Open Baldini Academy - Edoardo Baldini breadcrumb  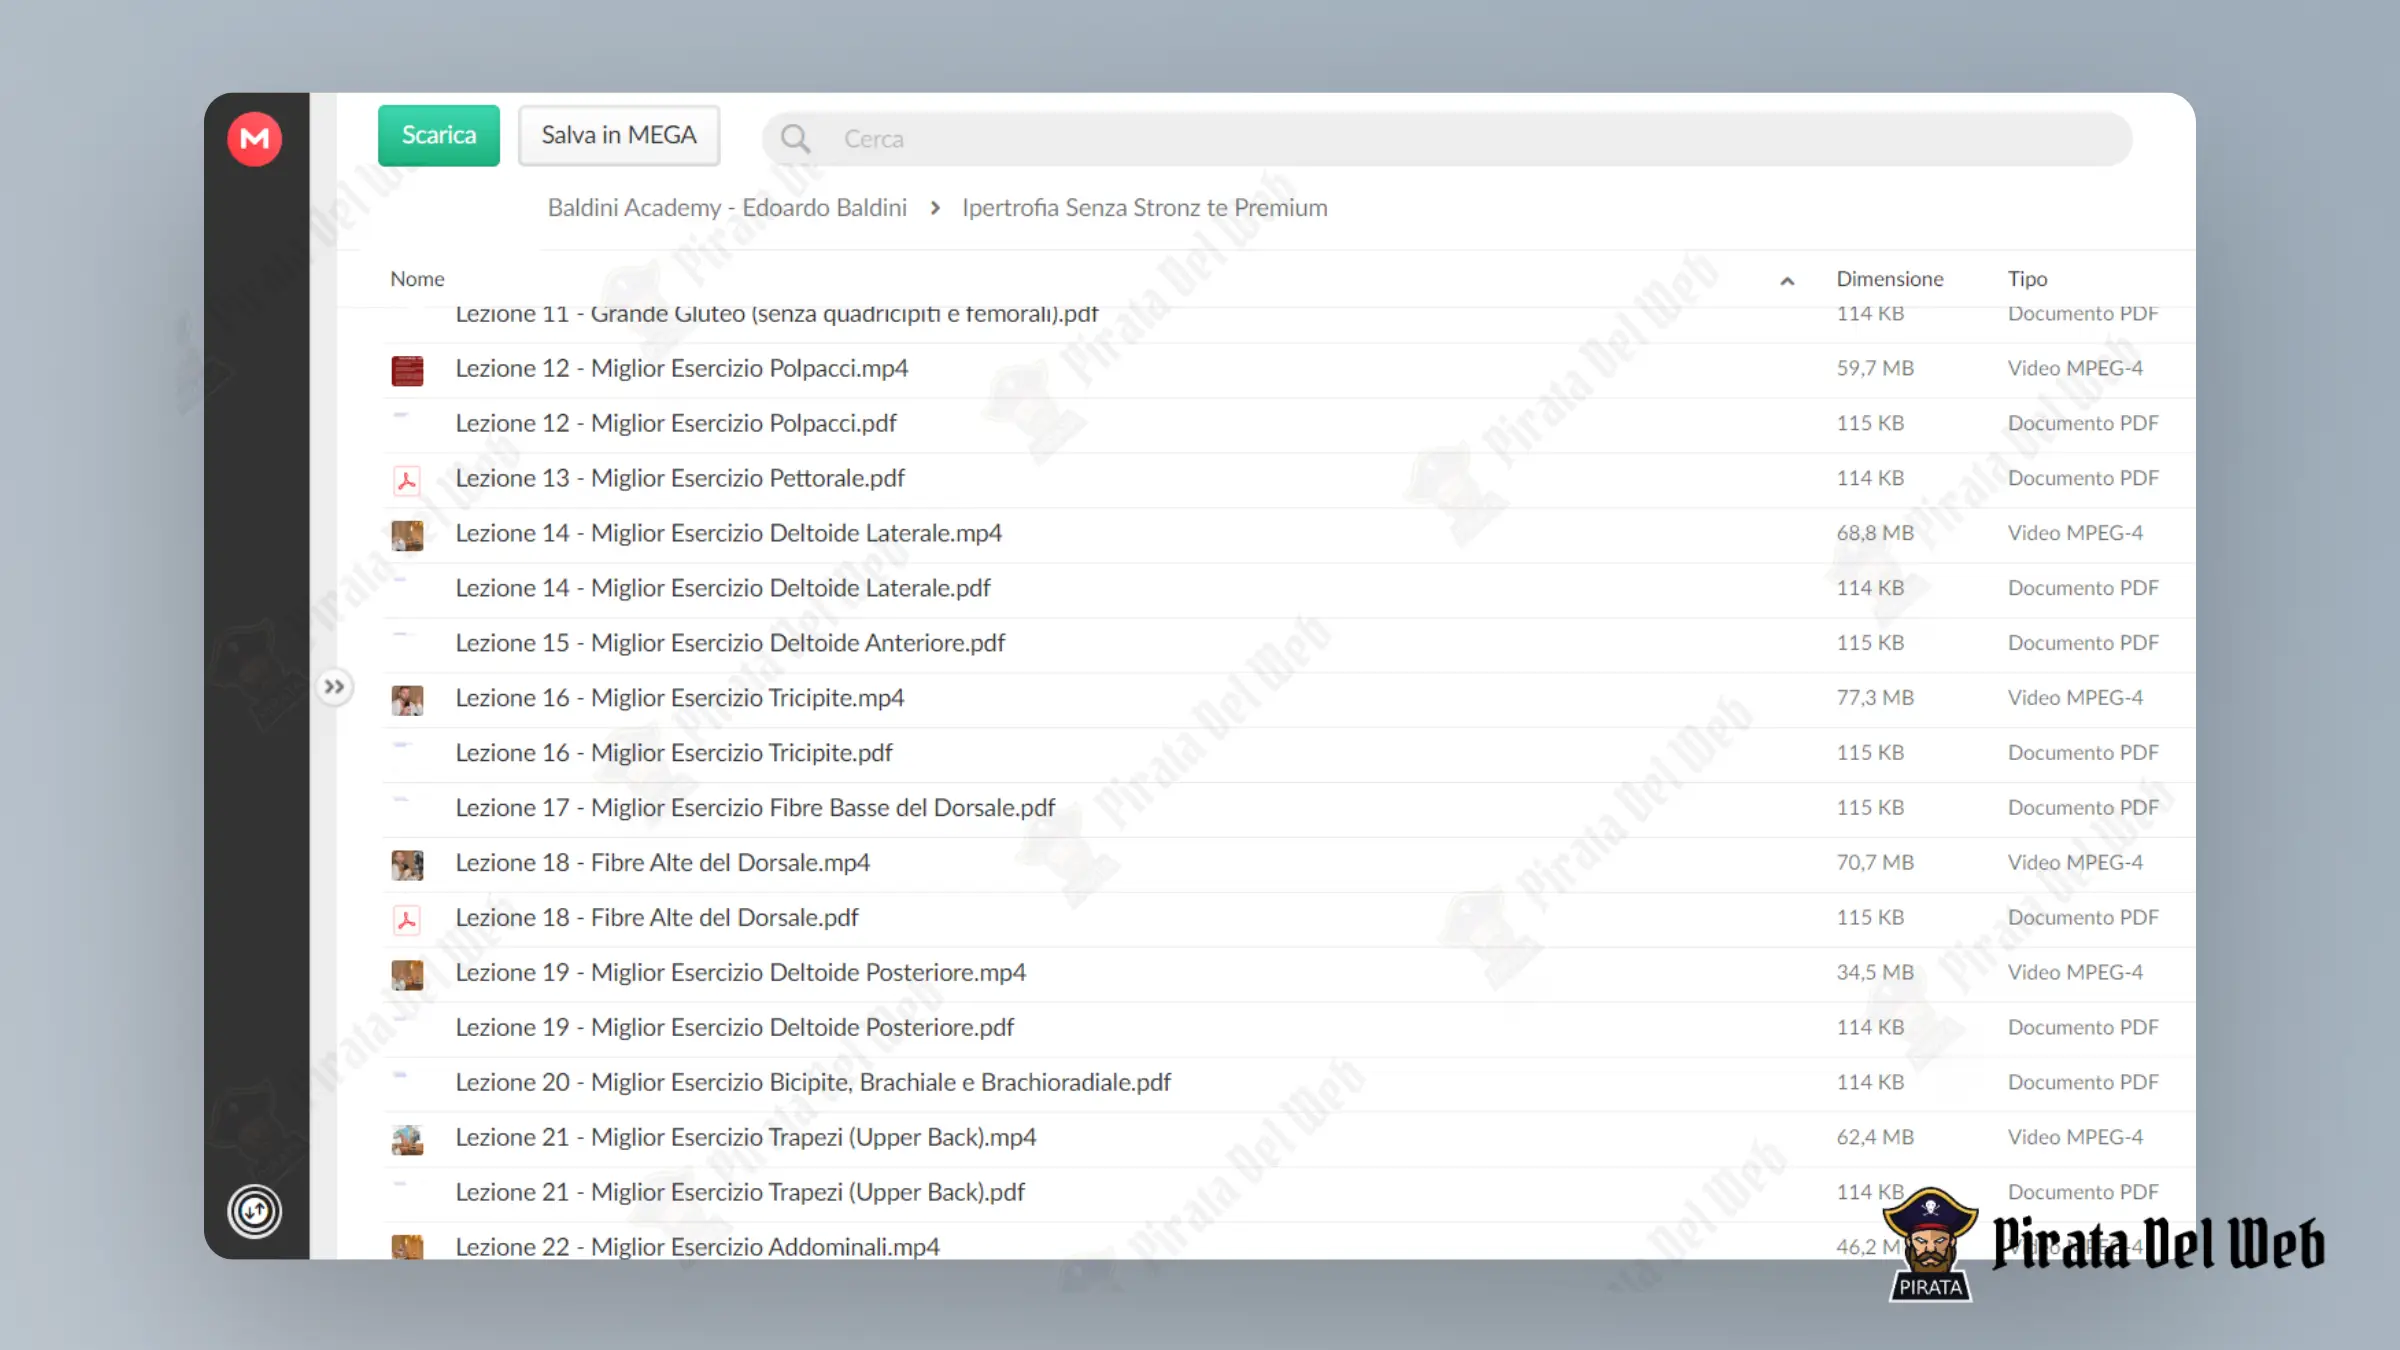[727, 207]
